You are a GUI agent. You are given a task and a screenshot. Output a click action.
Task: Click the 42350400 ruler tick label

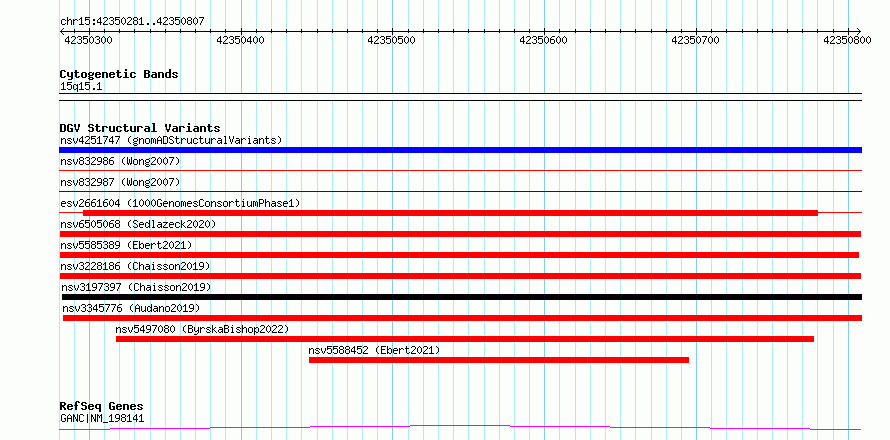click(241, 40)
